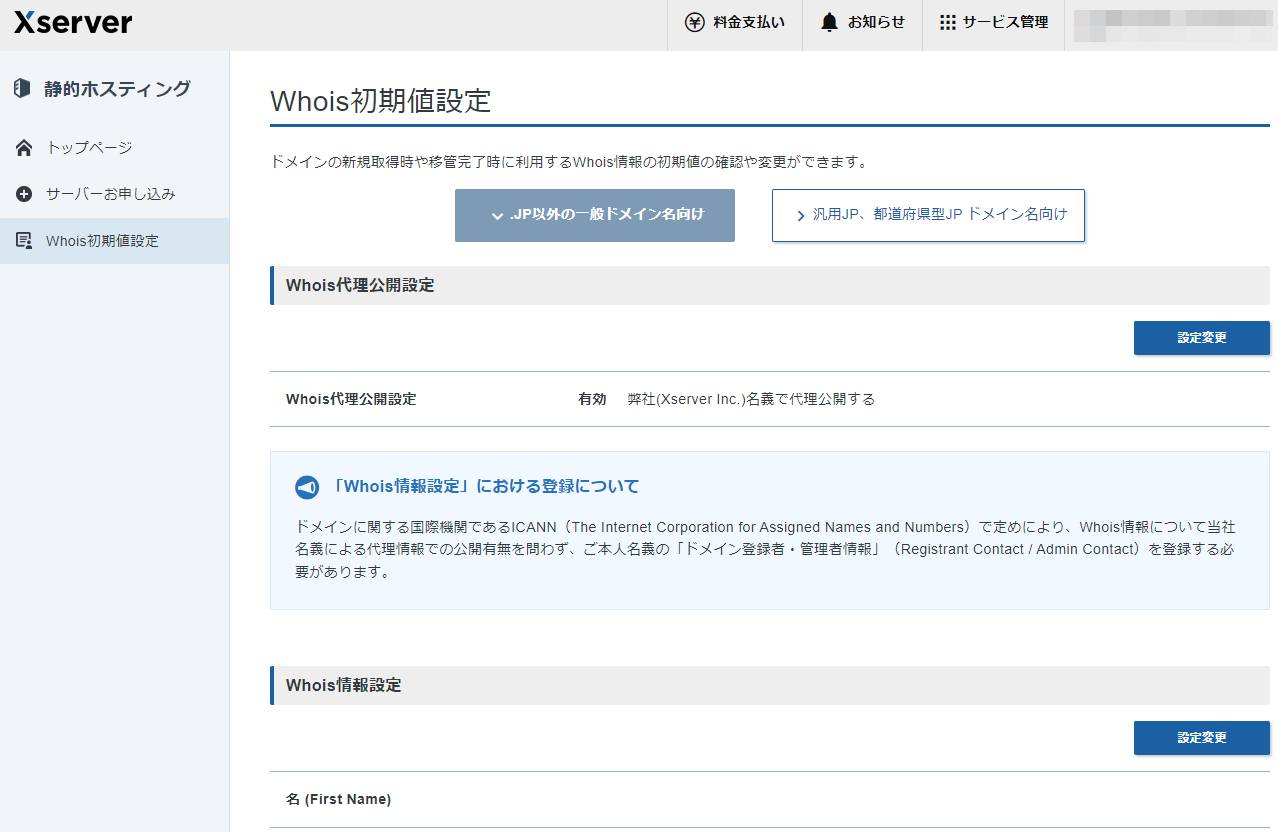Click 設定変更 under Whois情報設定
Image resolution: width=1278 pixels, height=832 pixels.
(x=1201, y=737)
